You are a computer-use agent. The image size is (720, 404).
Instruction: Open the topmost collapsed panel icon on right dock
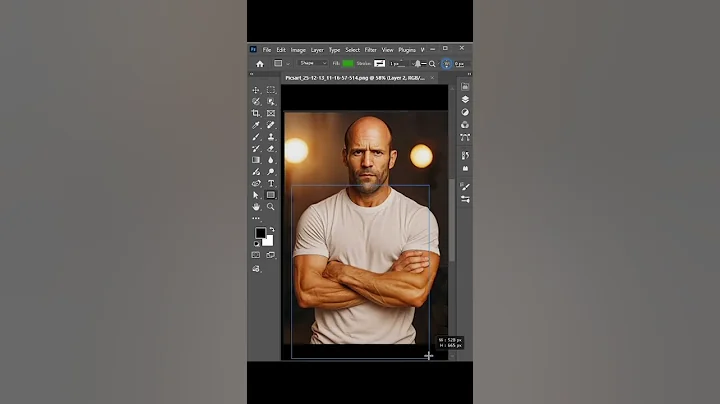[x=465, y=86]
